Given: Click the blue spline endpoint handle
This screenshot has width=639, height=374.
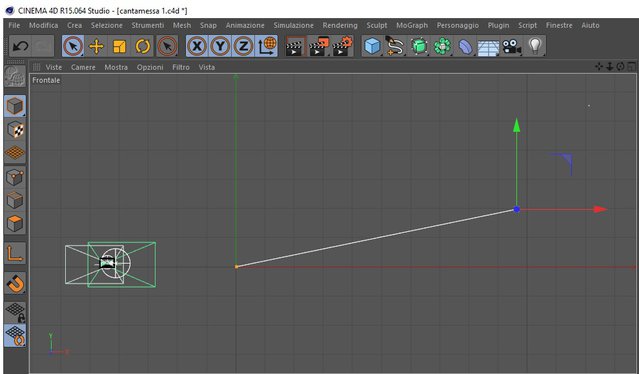Looking at the screenshot, I should [517, 209].
